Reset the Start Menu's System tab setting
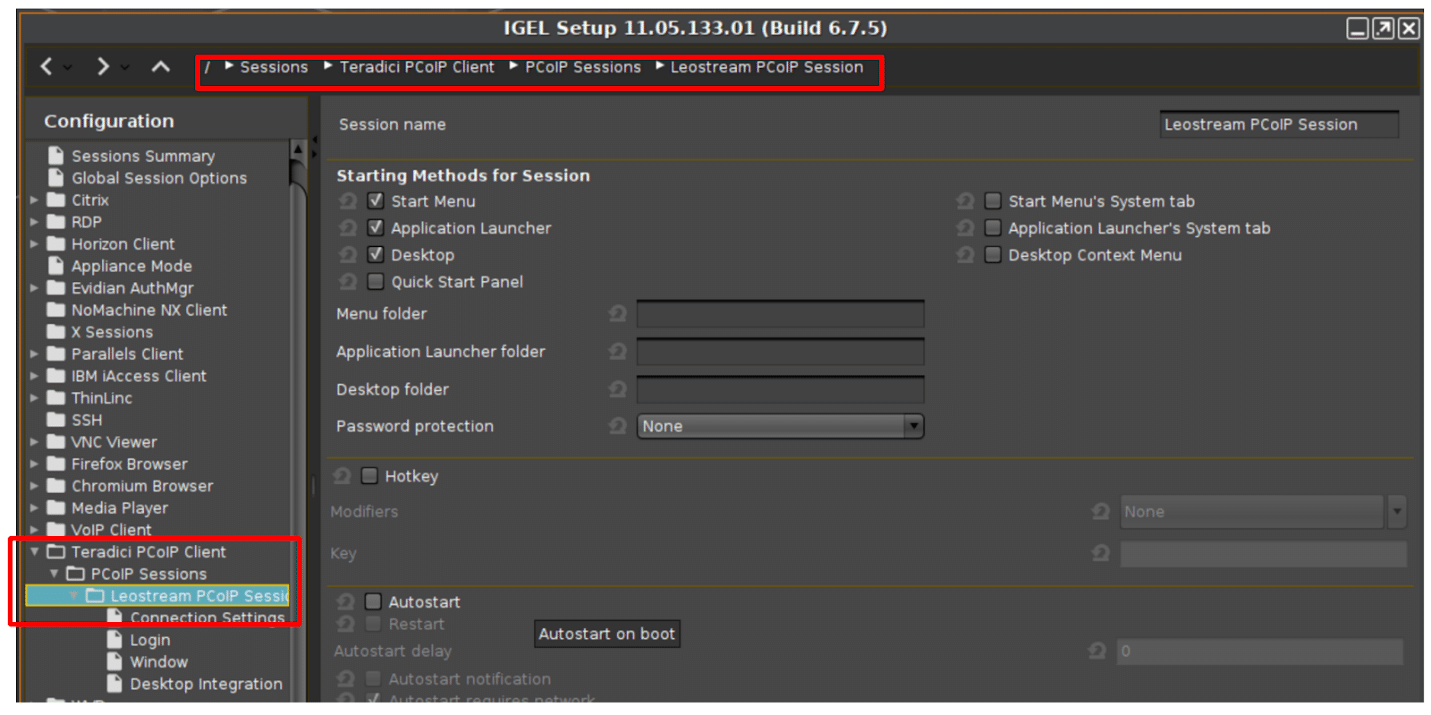Image resolution: width=1431 pixels, height=715 pixels. 965,201
